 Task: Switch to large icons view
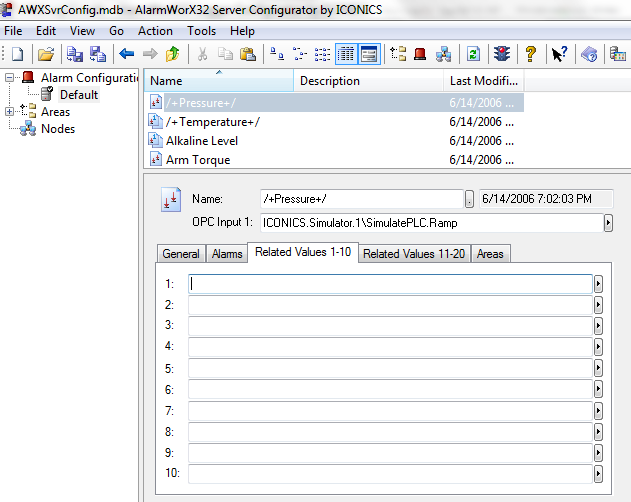point(276,54)
